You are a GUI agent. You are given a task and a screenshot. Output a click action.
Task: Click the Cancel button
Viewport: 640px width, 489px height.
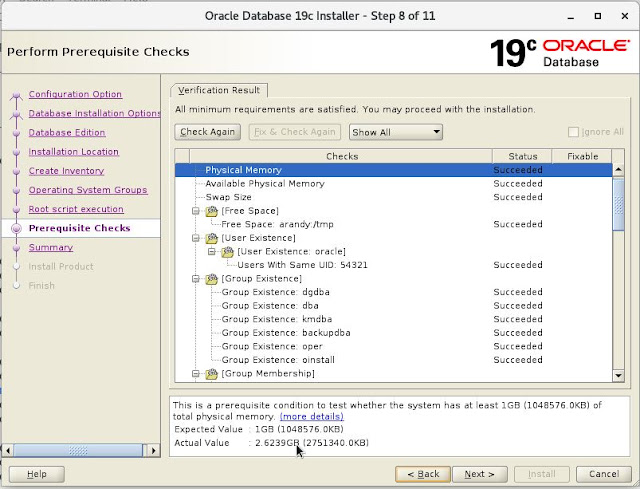click(604, 474)
